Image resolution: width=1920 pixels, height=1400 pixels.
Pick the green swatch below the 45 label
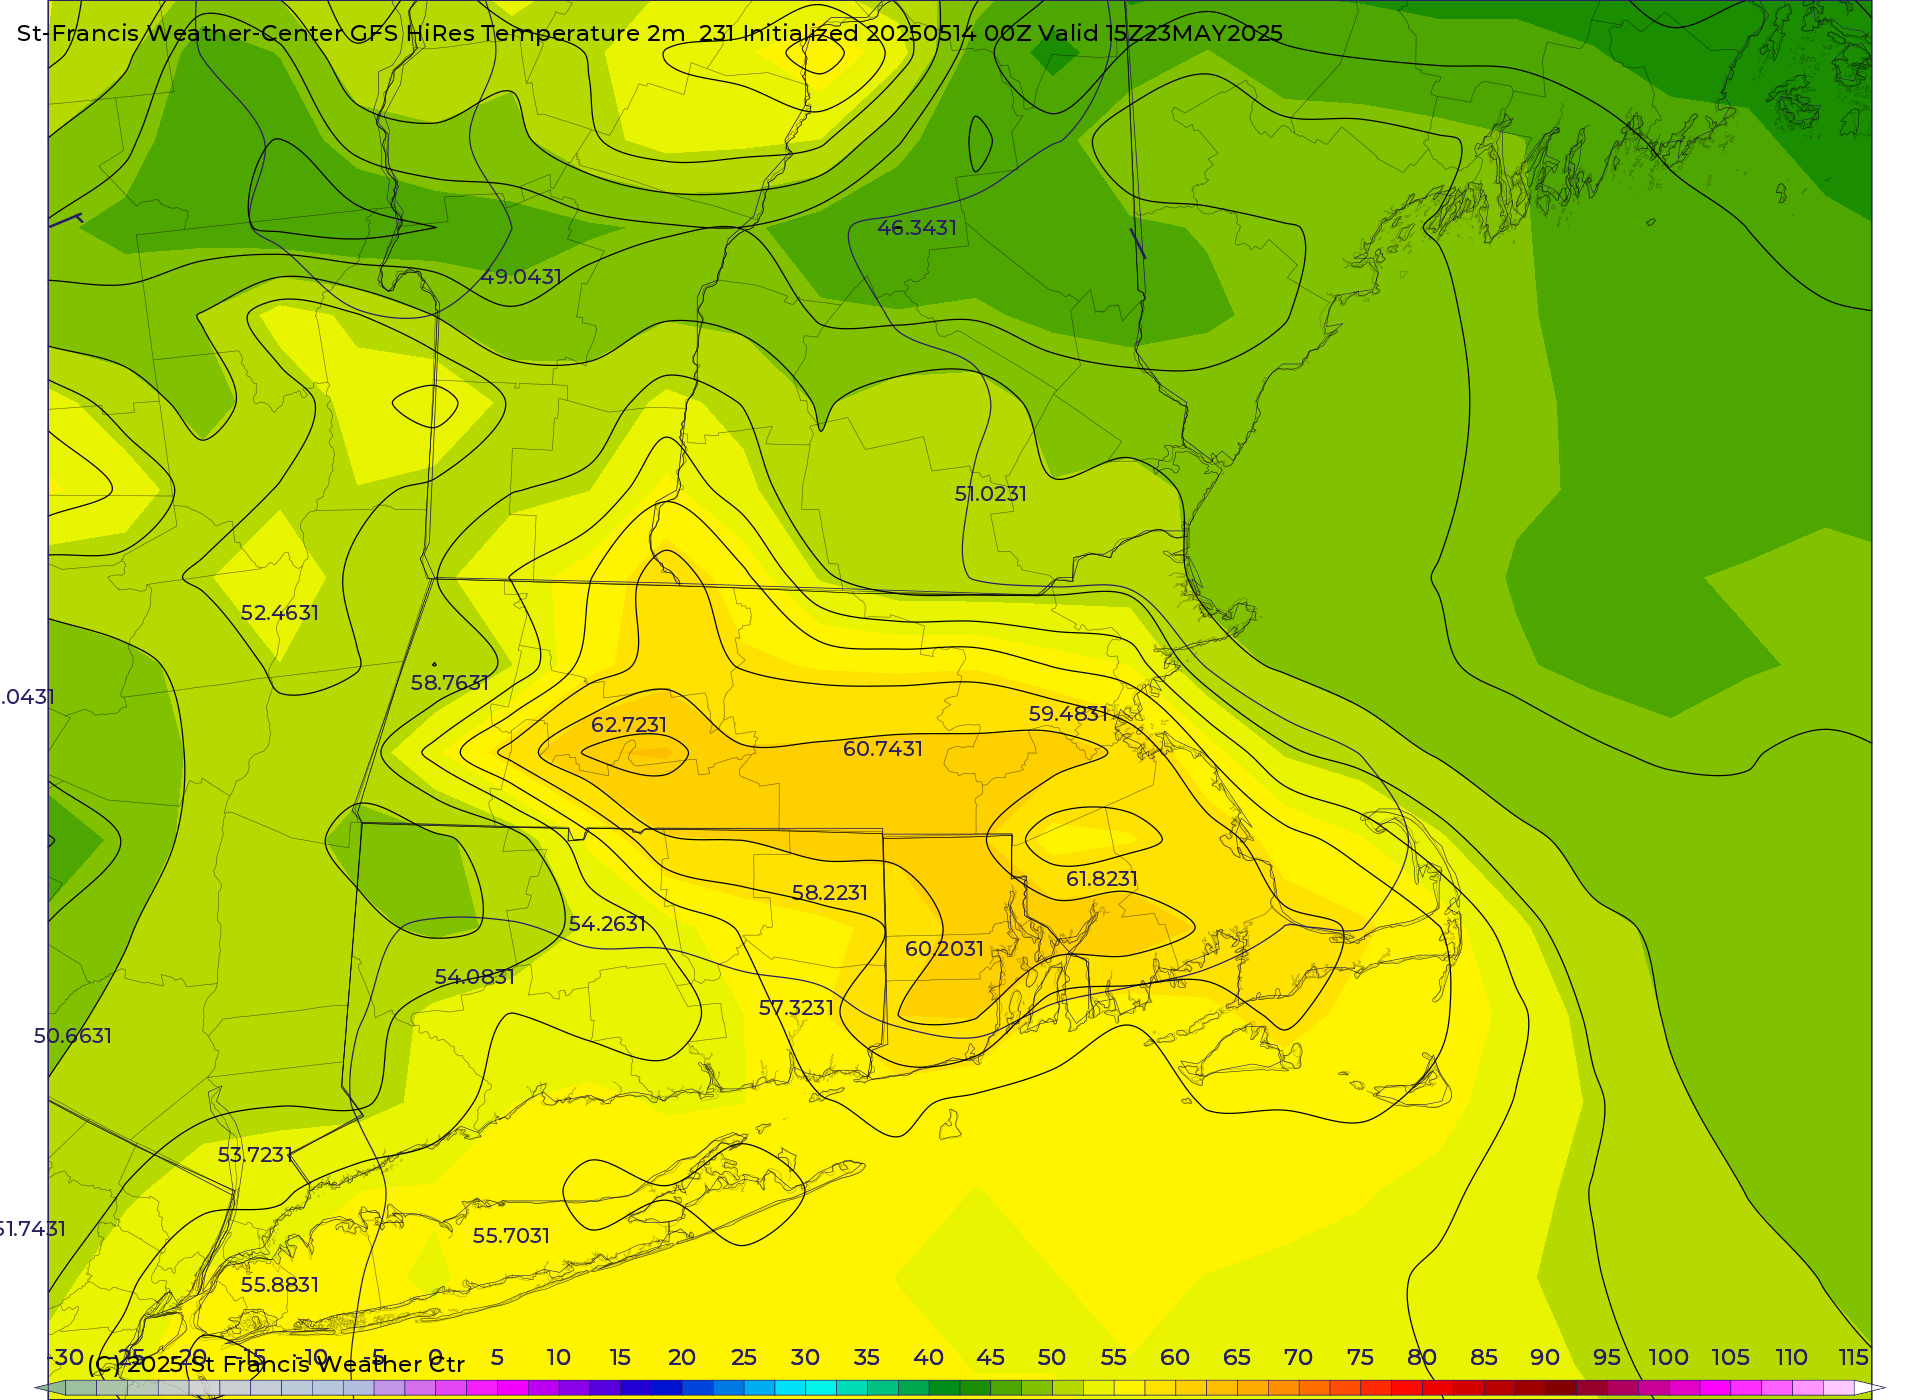975,1388
